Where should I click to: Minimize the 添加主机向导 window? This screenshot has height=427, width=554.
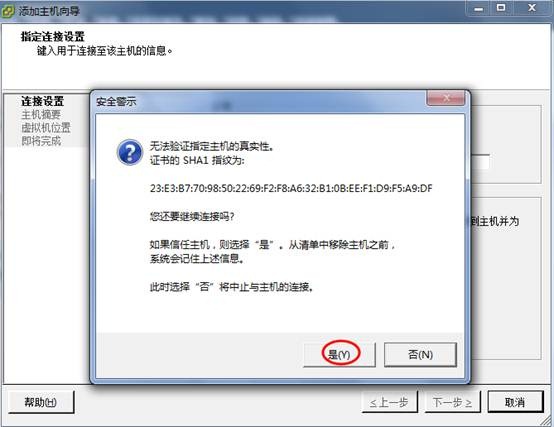(x=479, y=8)
